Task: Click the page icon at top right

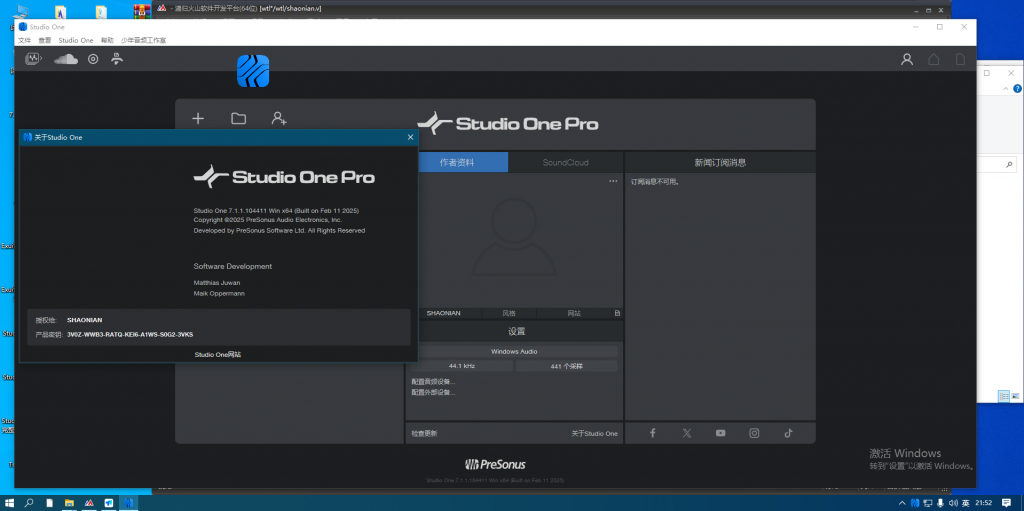Action: point(960,59)
